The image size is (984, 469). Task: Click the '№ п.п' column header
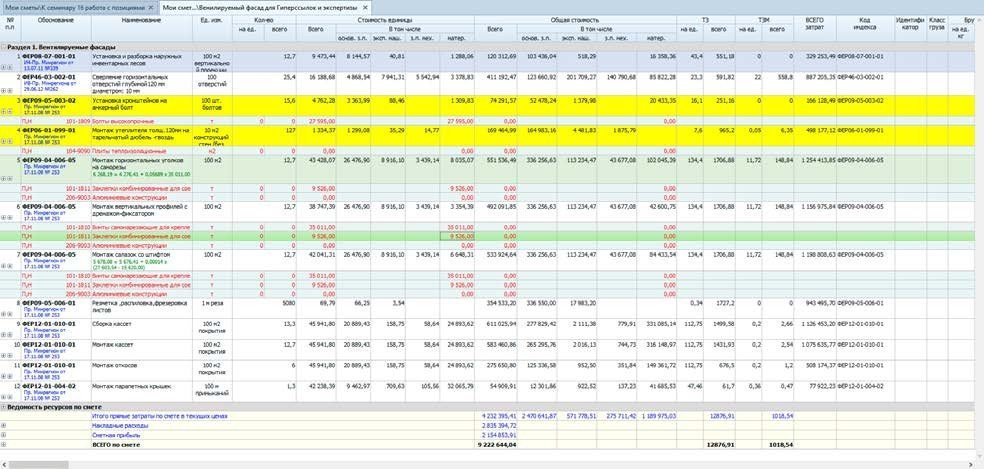point(10,23)
